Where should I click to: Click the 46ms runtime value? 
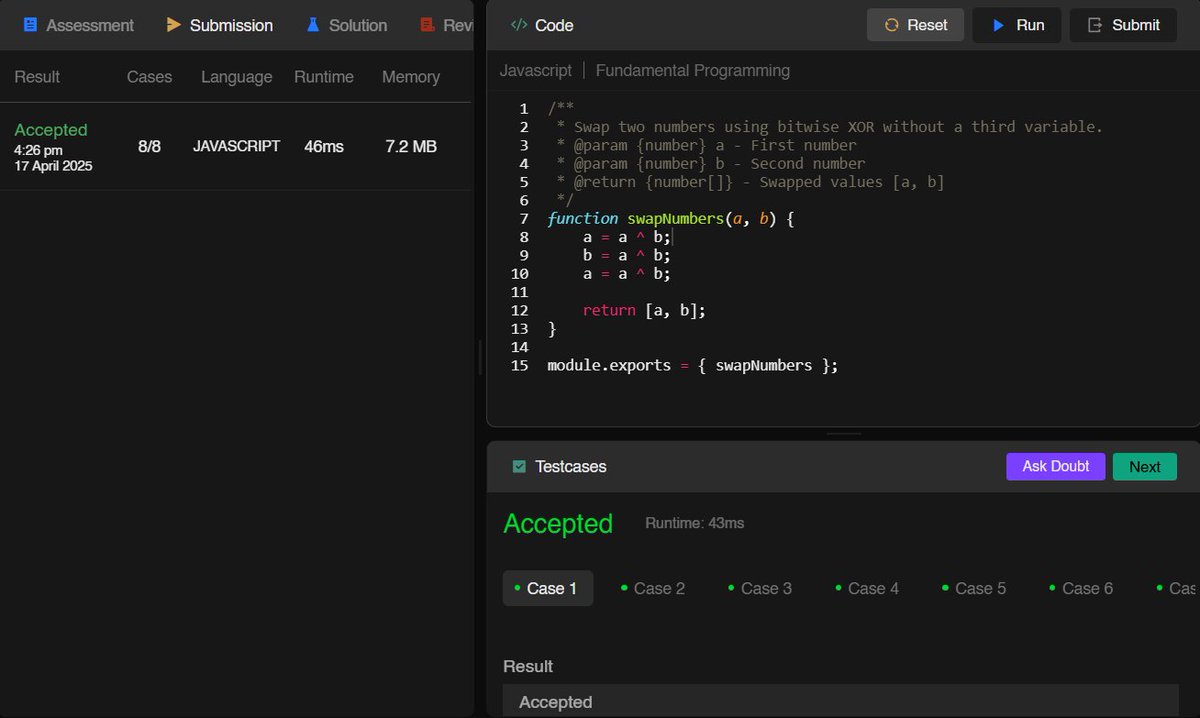324,146
